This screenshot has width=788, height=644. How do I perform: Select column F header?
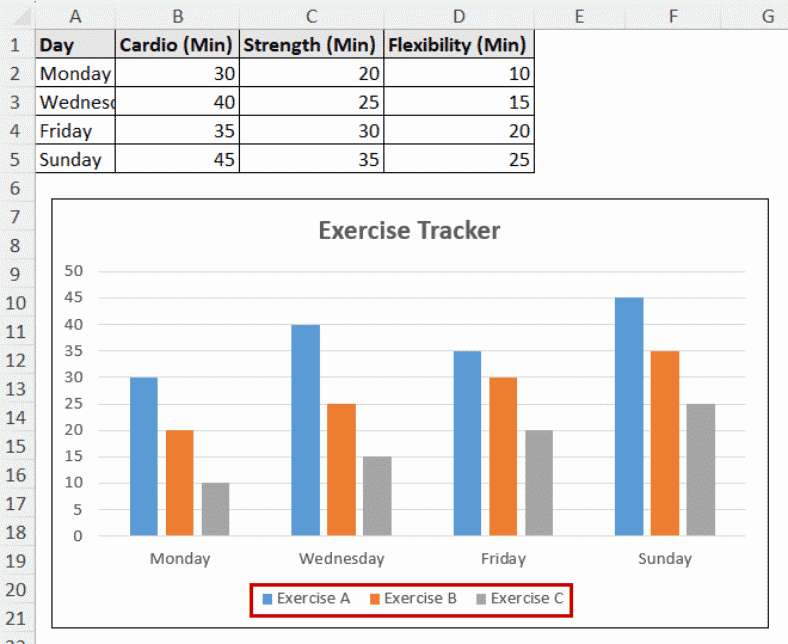[673, 17]
